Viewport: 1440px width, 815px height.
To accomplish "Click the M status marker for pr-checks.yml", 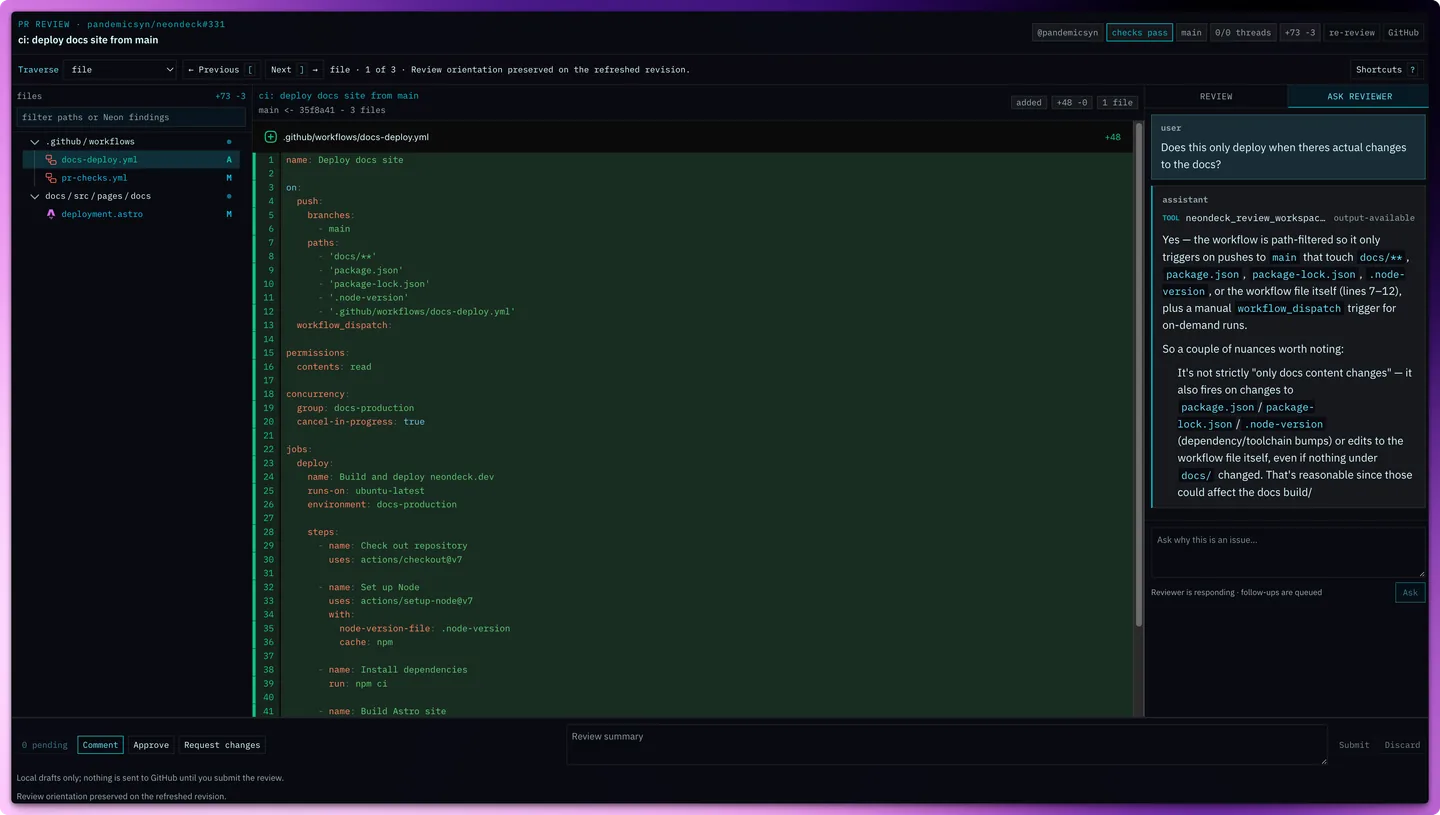I will pos(229,178).
